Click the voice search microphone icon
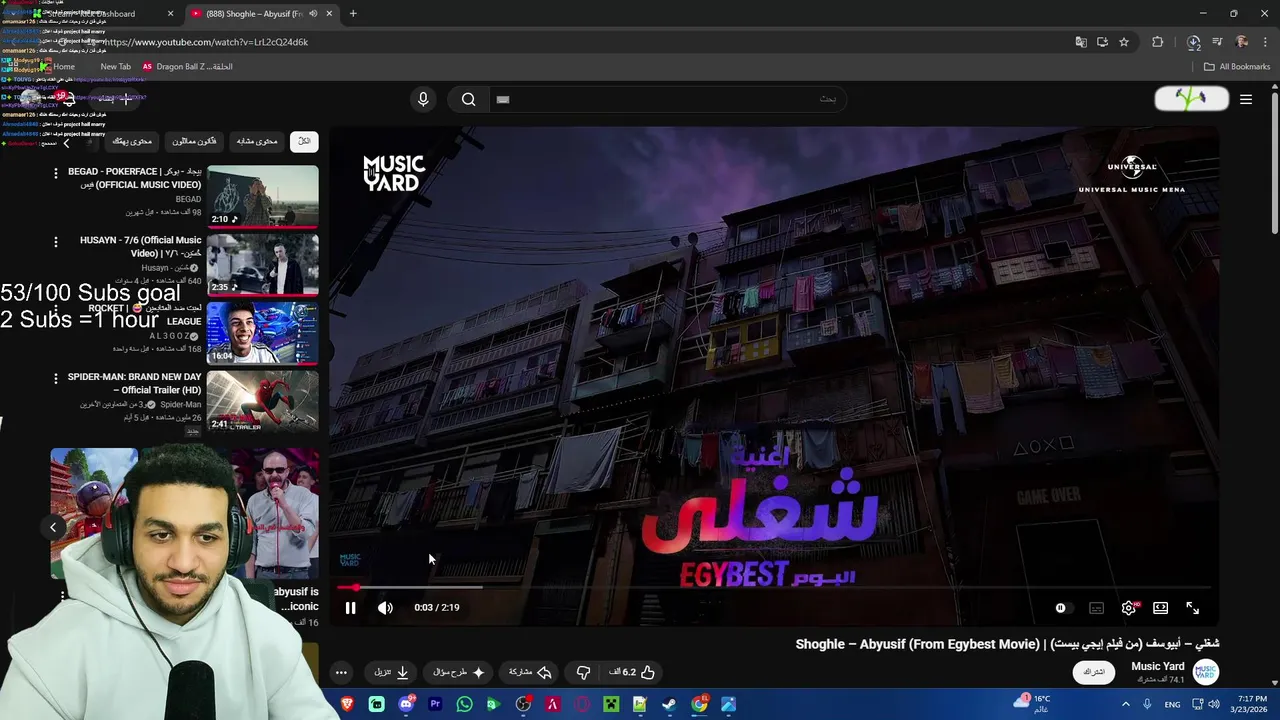 coord(423,99)
